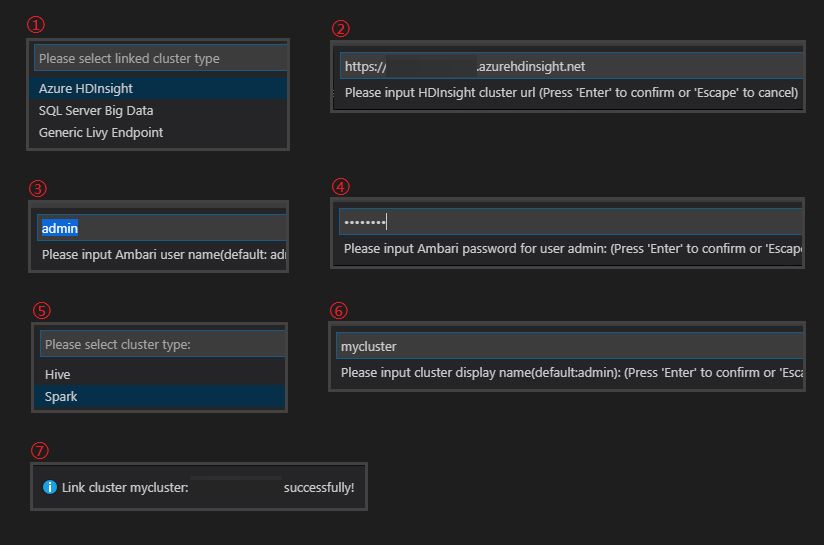Click the Ambari user name field with admin
This screenshot has height=545, width=824.
click(162, 228)
